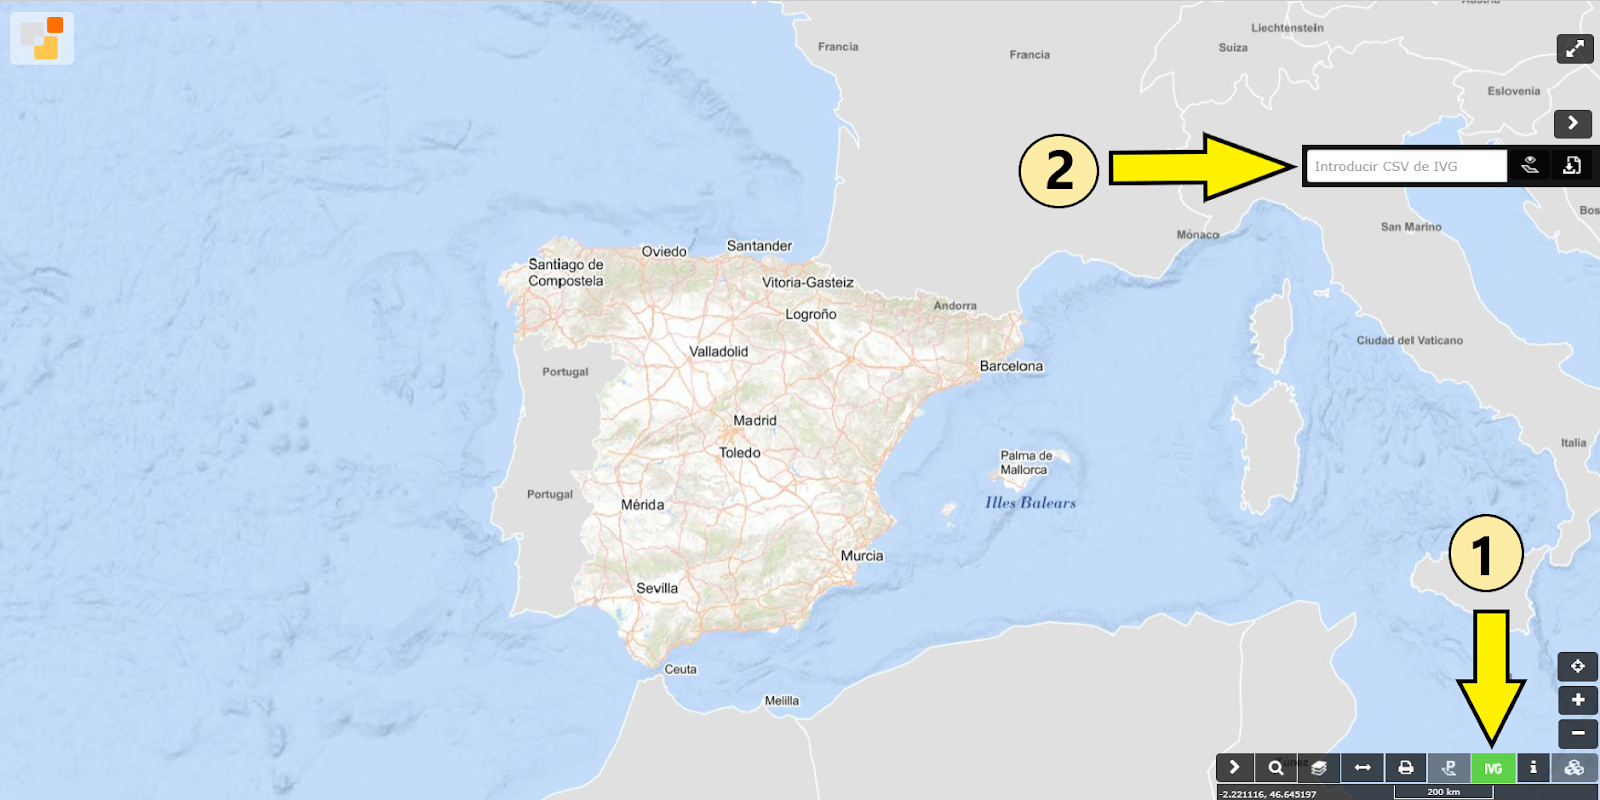Click the orange squares logo icon
Viewport: 1600px width, 800px height.
click(42, 38)
